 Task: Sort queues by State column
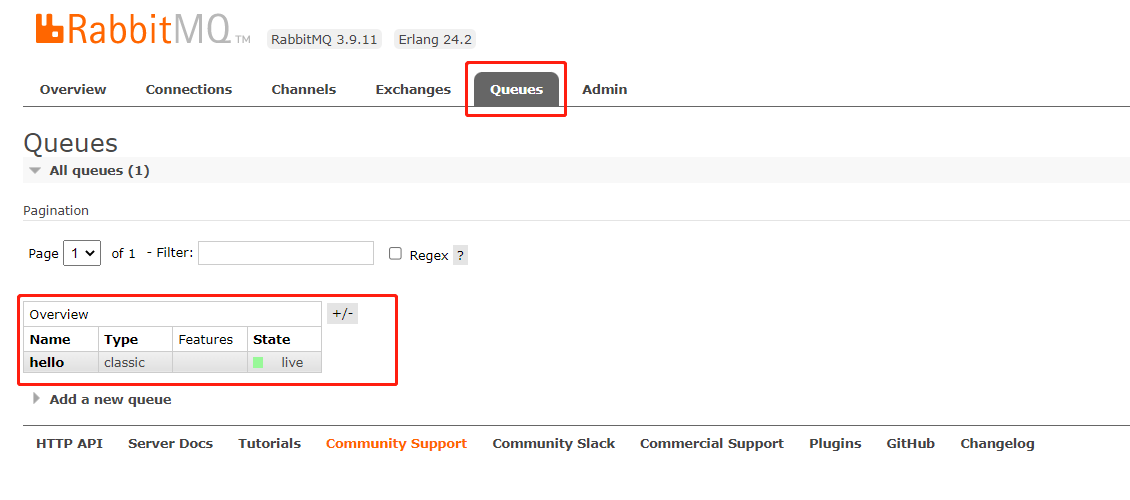(x=272, y=339)
